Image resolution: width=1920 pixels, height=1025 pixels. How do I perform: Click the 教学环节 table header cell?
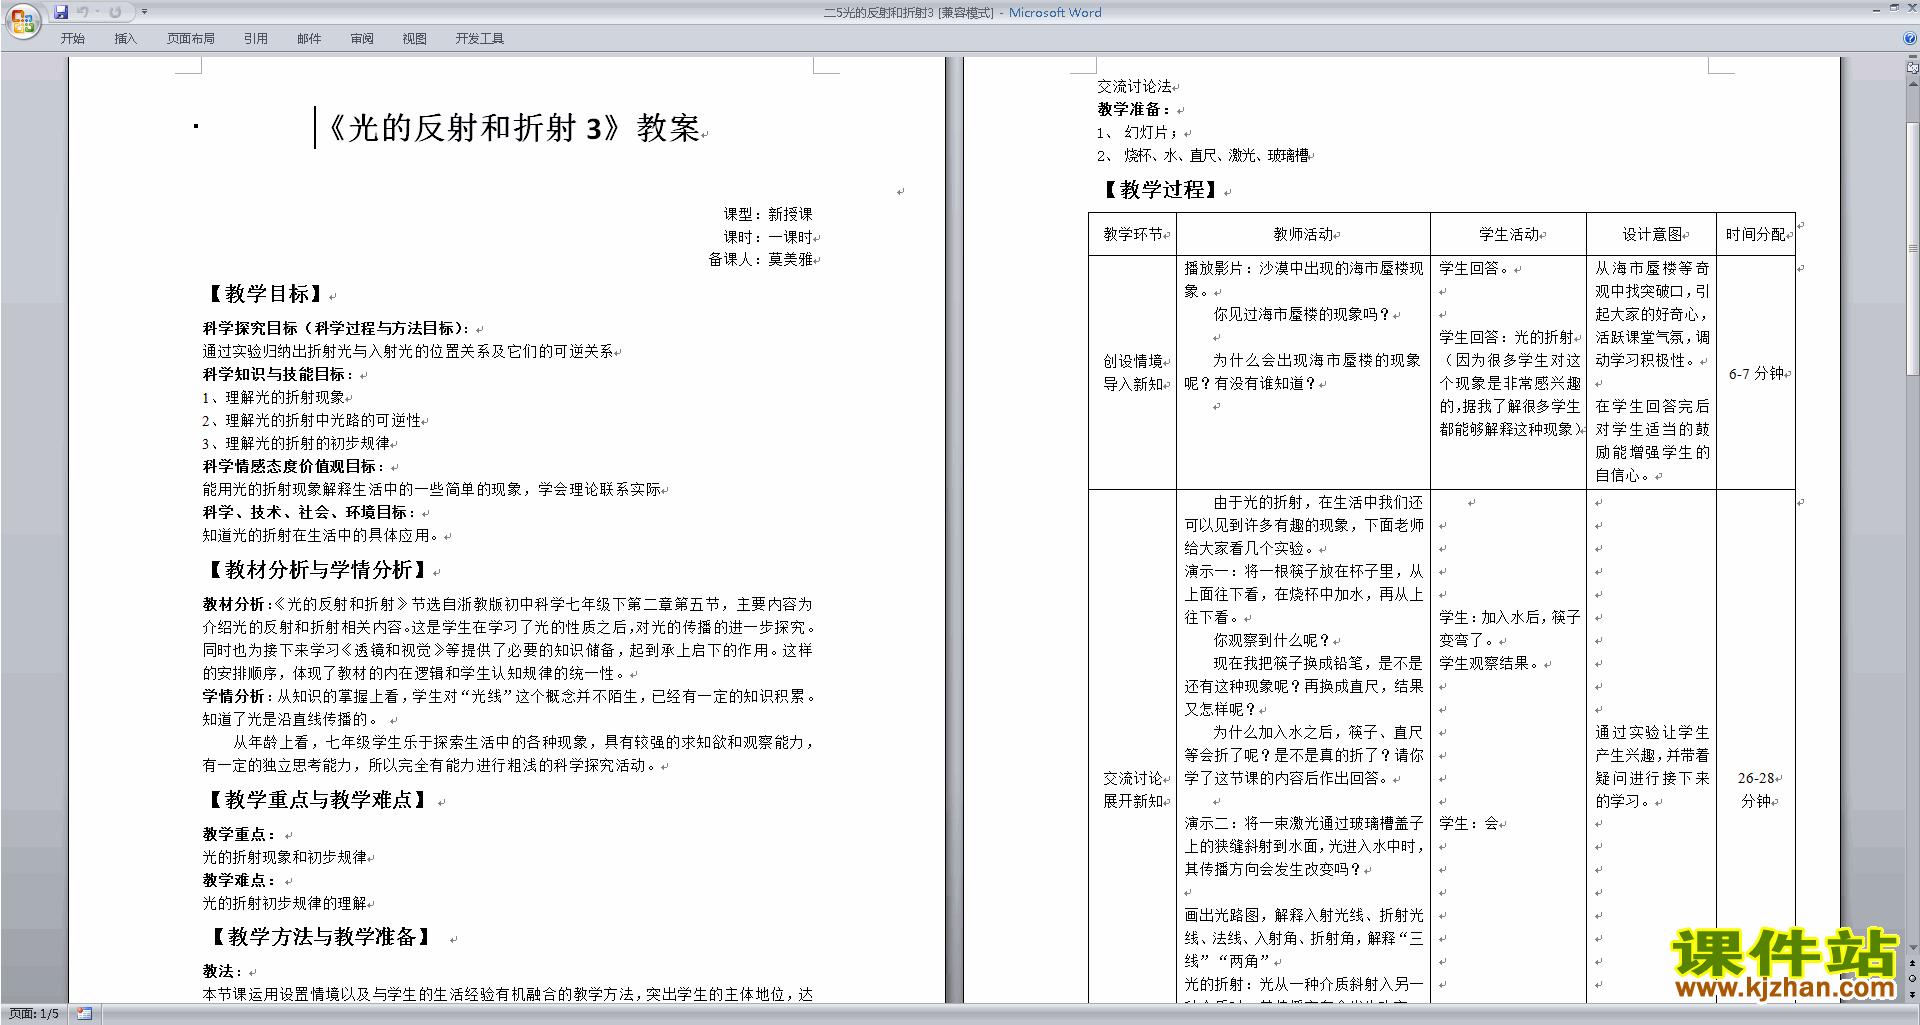(1133, 234)
